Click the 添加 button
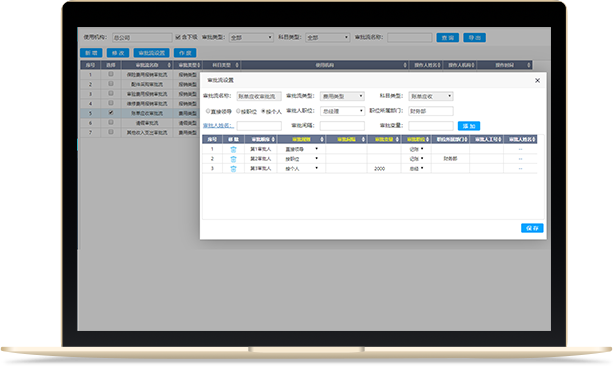The width and height of the screenshot is (613, 366). [469, 126]
